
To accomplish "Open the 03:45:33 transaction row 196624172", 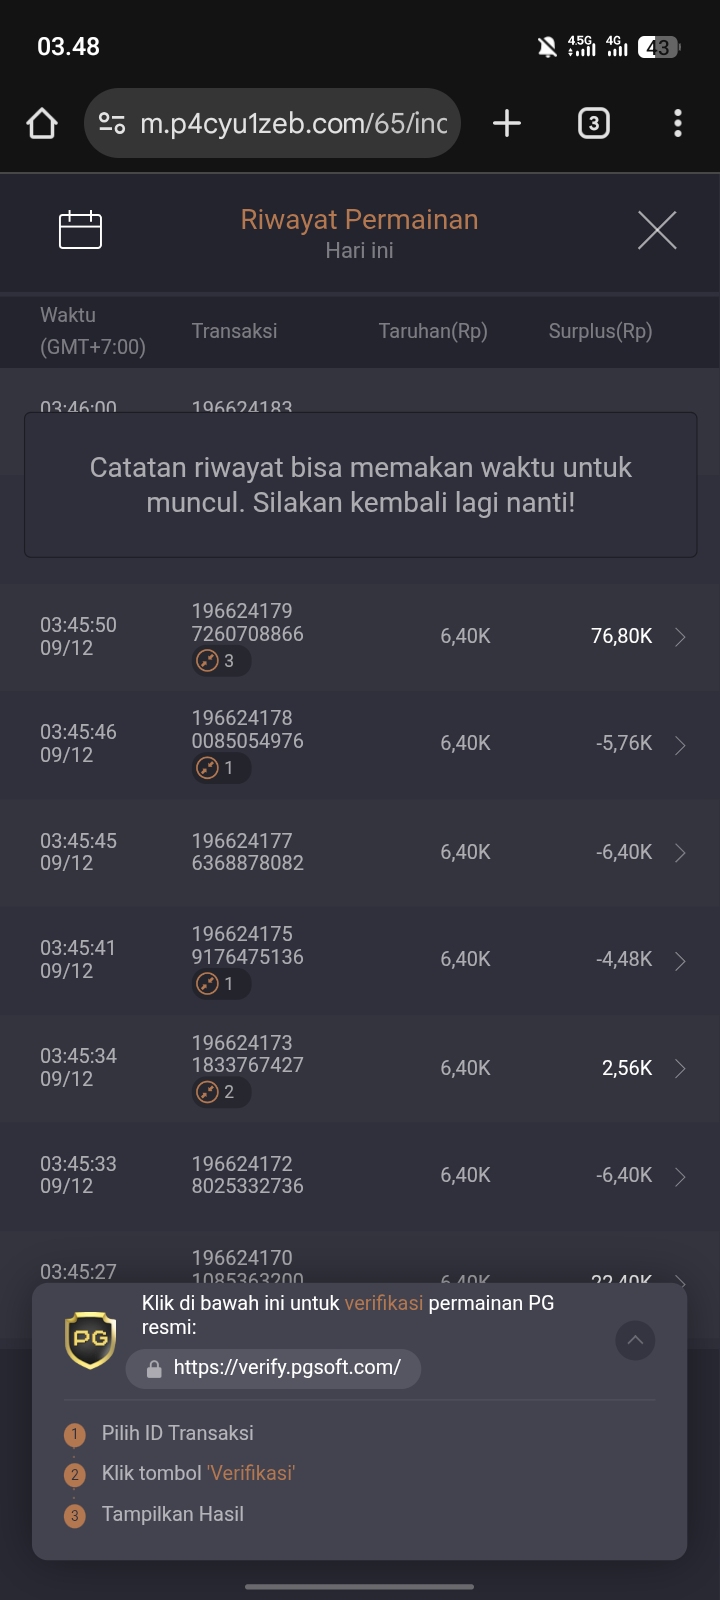I will click(360, 1176).
